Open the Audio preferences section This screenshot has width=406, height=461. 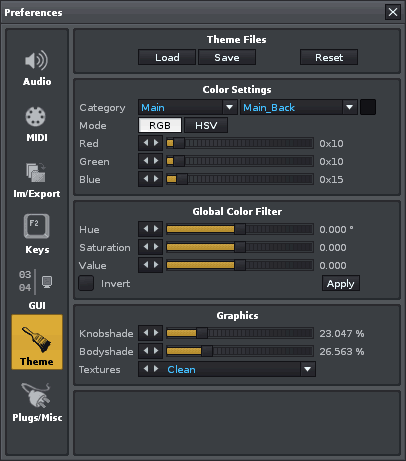pos(37,68)
